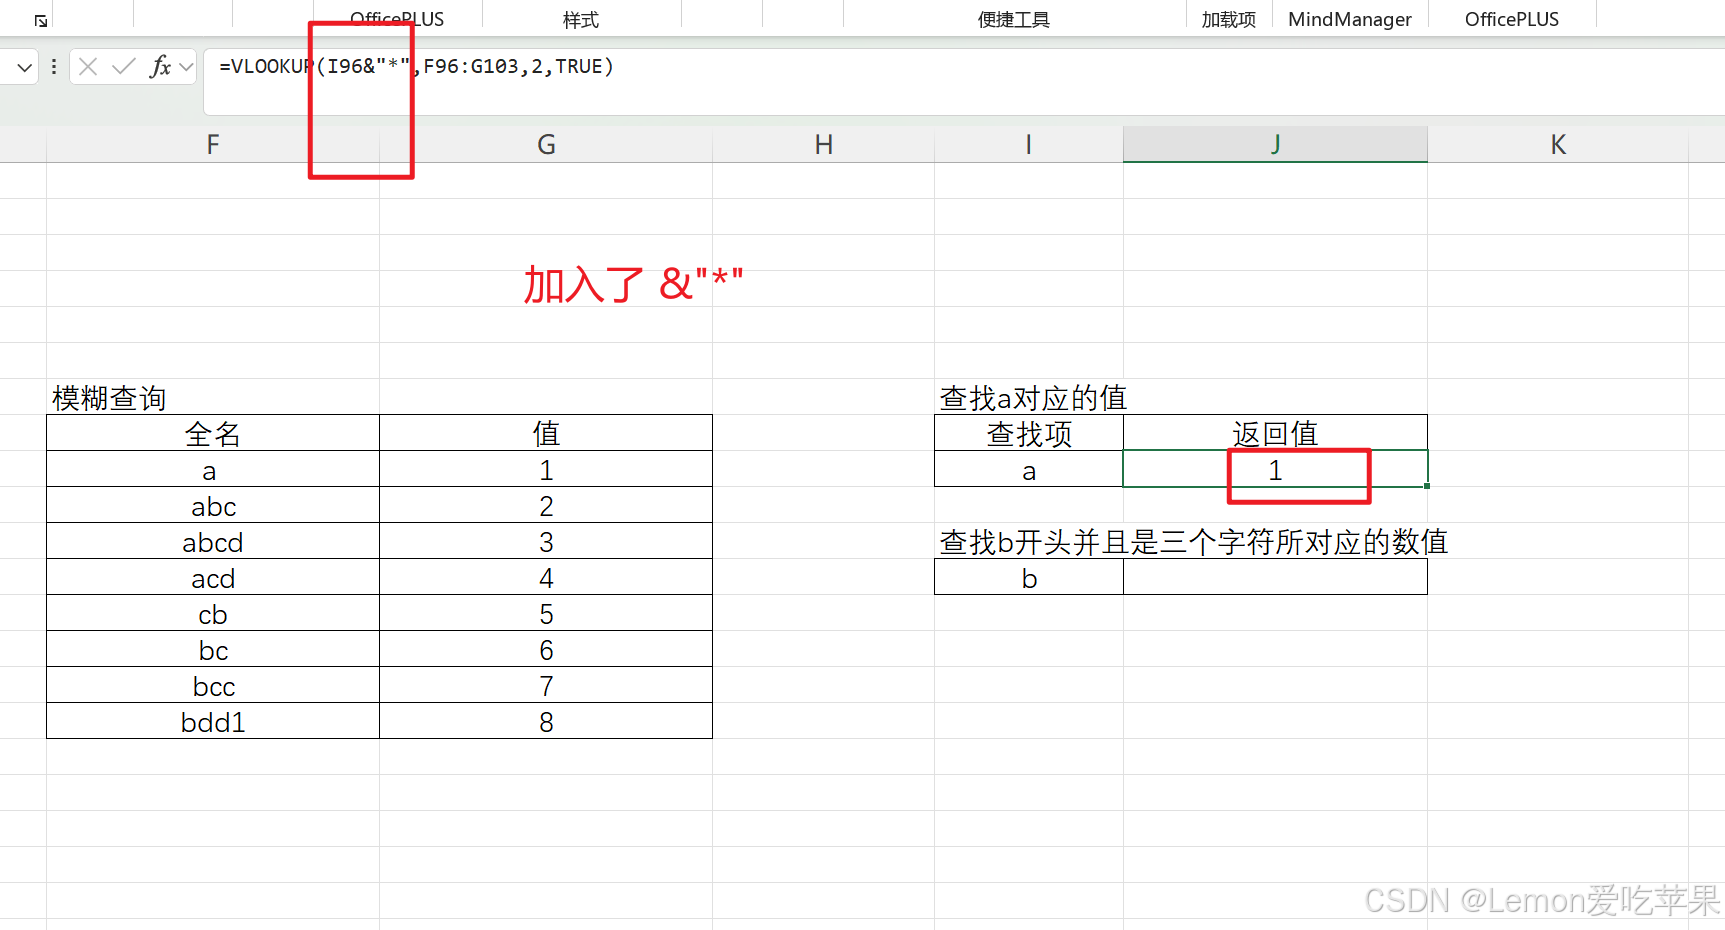The width and height of the screenshot is (1725, 930).
Task: Click inside the formula bar text
Action: coord(416,67)
